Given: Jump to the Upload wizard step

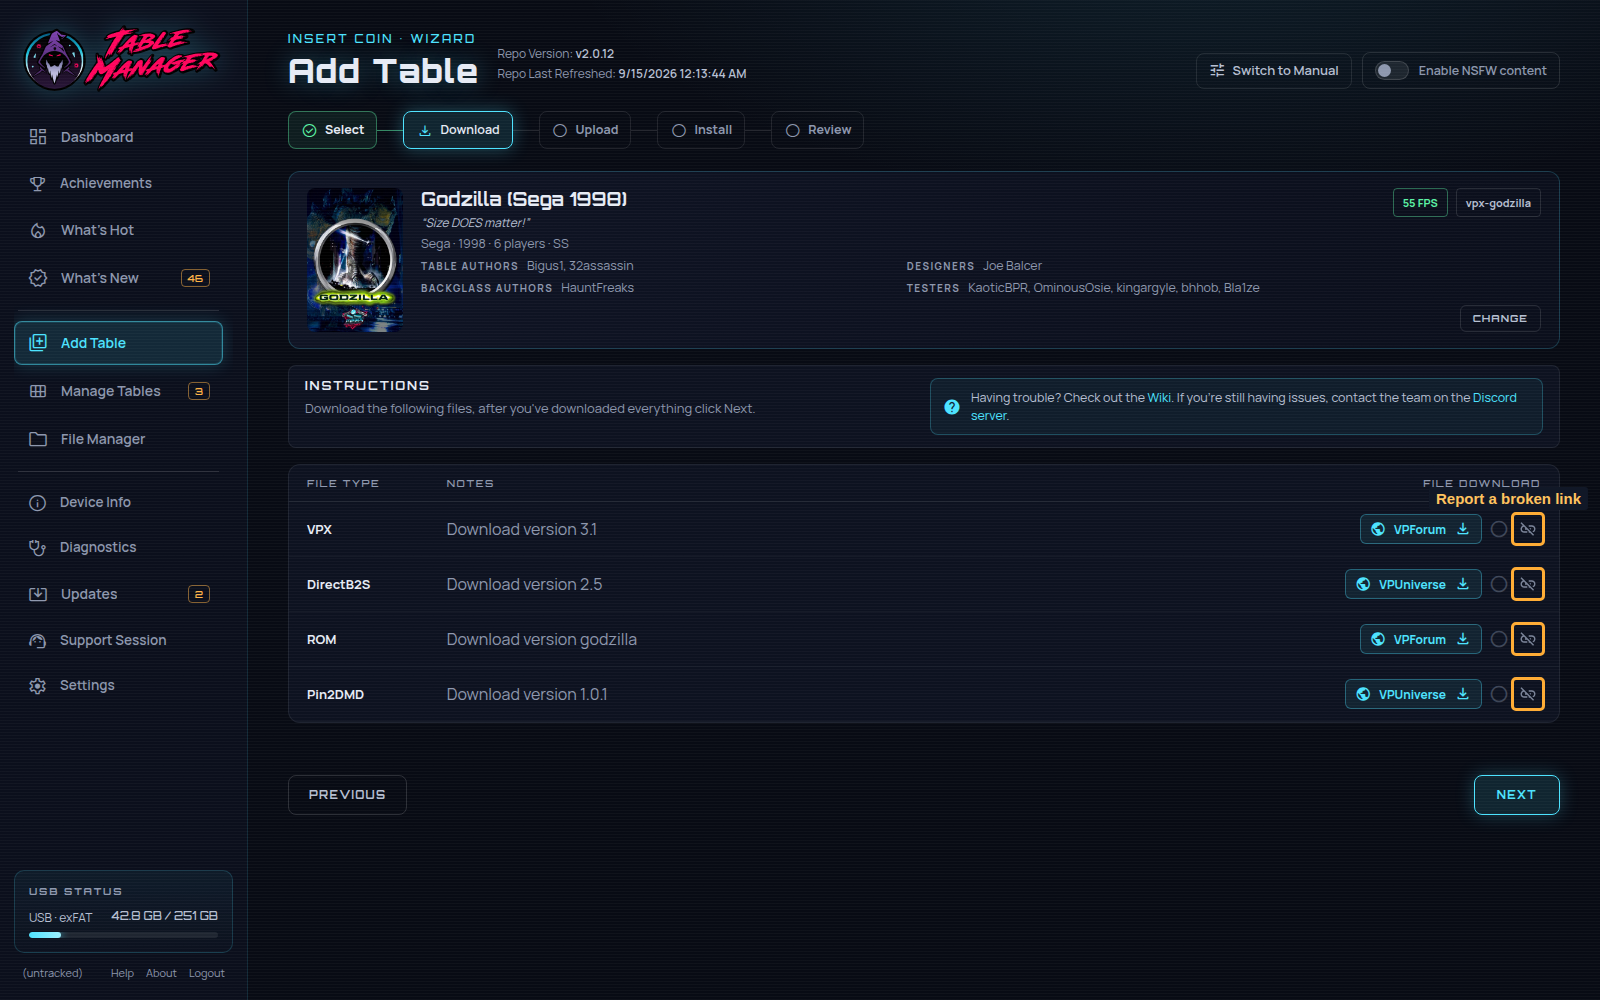Looking at the screenshot, I should click(x=585, y=130).
